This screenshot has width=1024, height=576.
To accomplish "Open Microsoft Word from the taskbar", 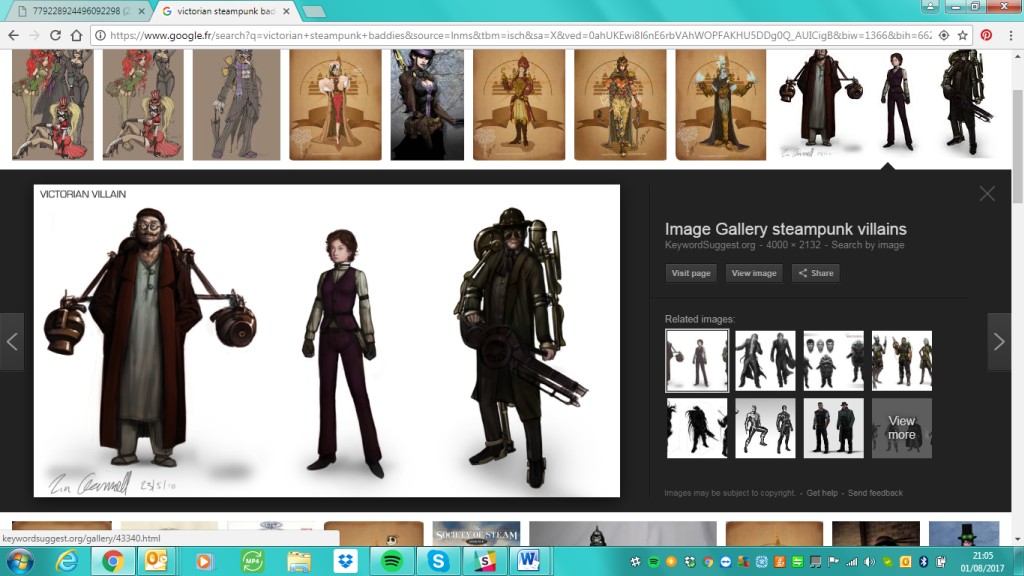I will click(x=529, y=562).
